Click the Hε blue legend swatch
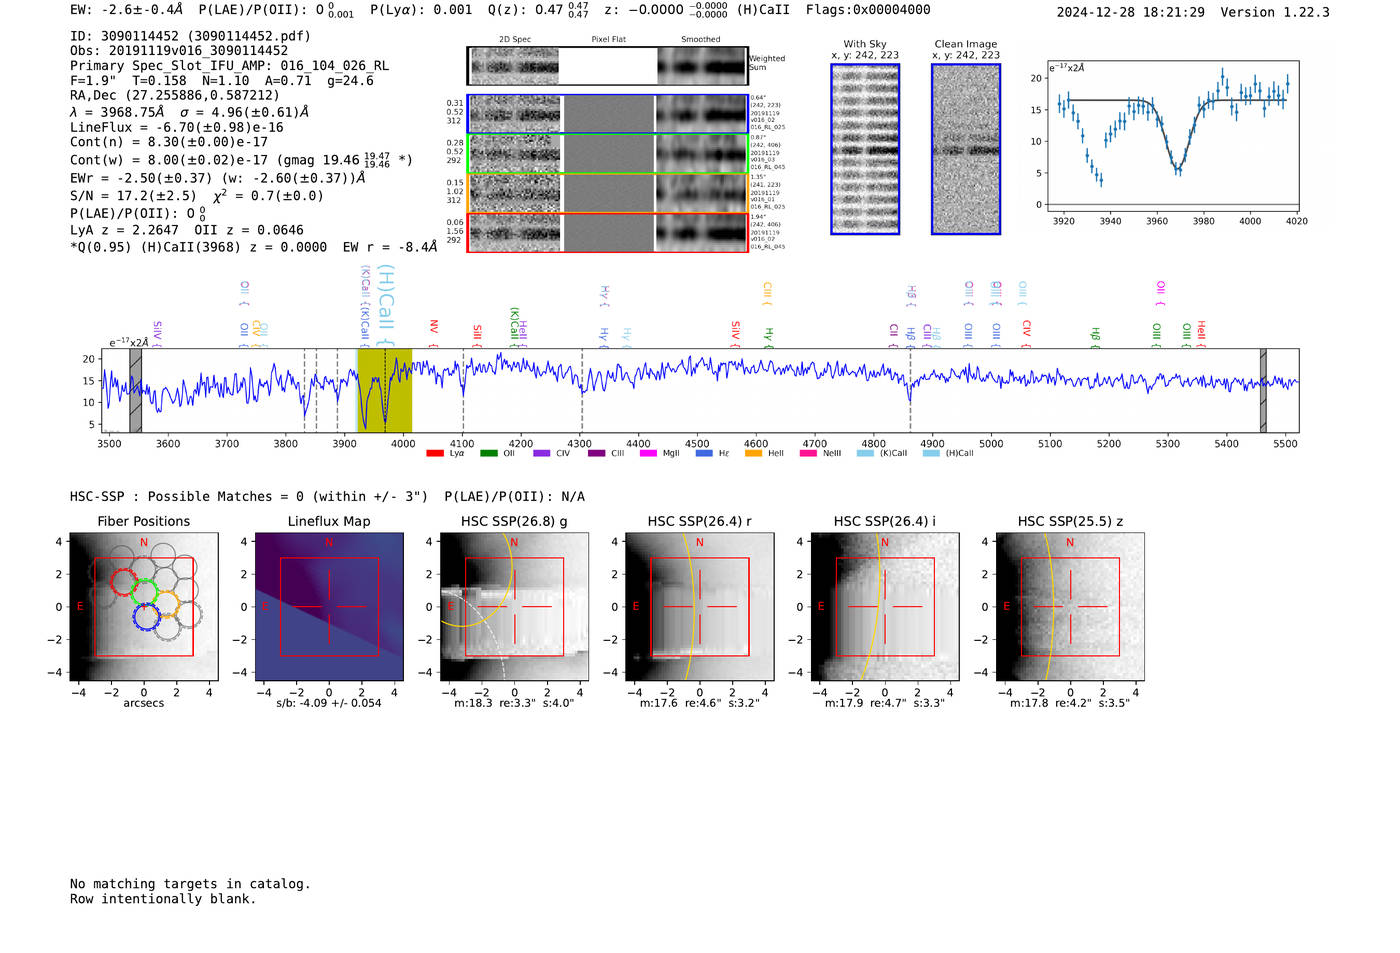The width and height of the screenshot is (1400, 953). click(704, 453)
